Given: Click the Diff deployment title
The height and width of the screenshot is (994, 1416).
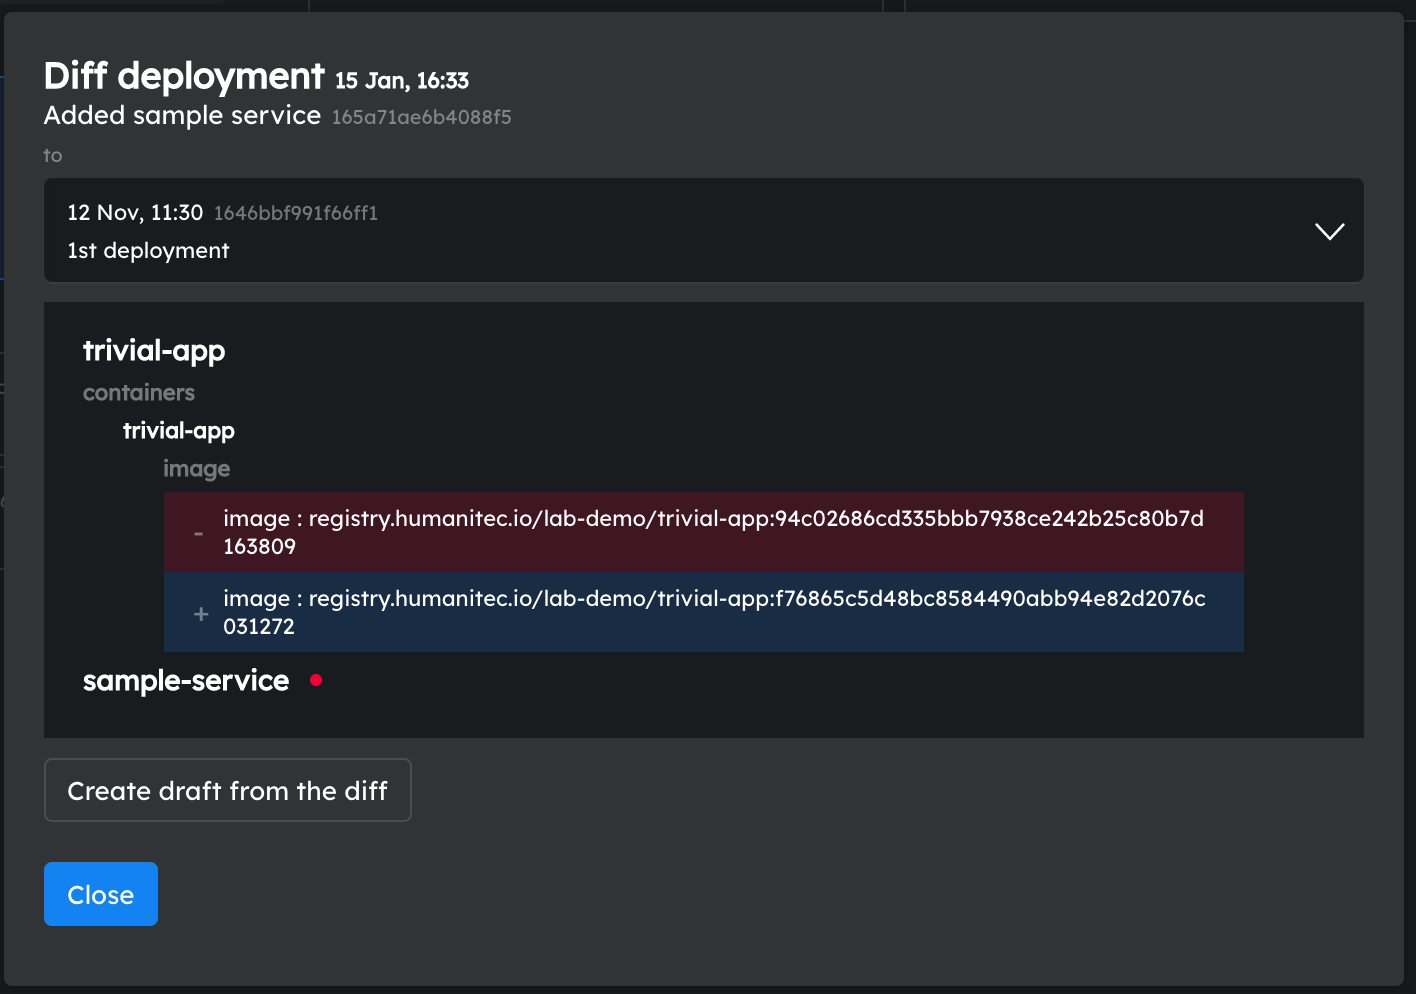Looking at the screenshot, I should 184,76.
